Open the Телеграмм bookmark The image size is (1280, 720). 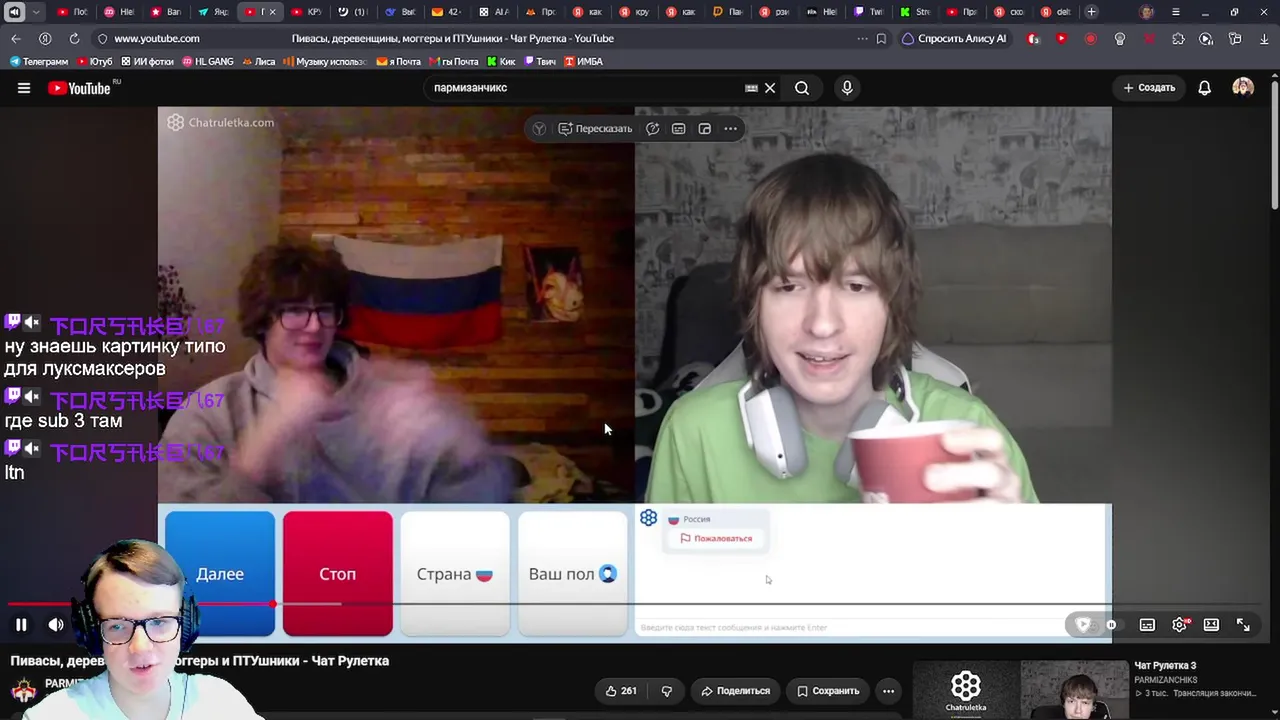(x=39, y=62)
